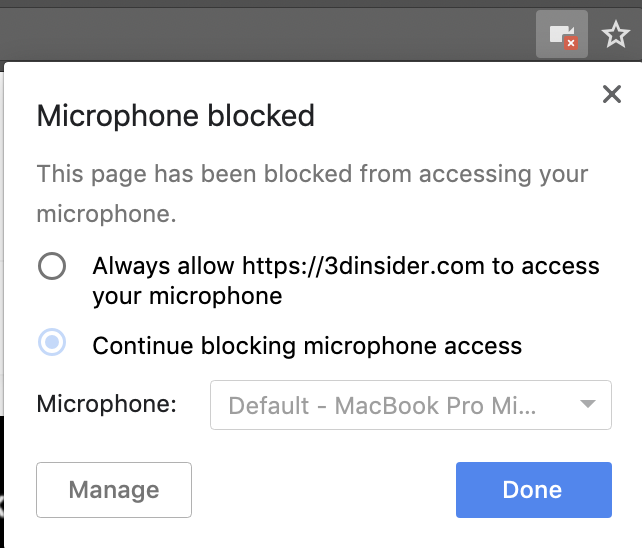Choose Continue blocking microphone access radio button

click(52, 343)
